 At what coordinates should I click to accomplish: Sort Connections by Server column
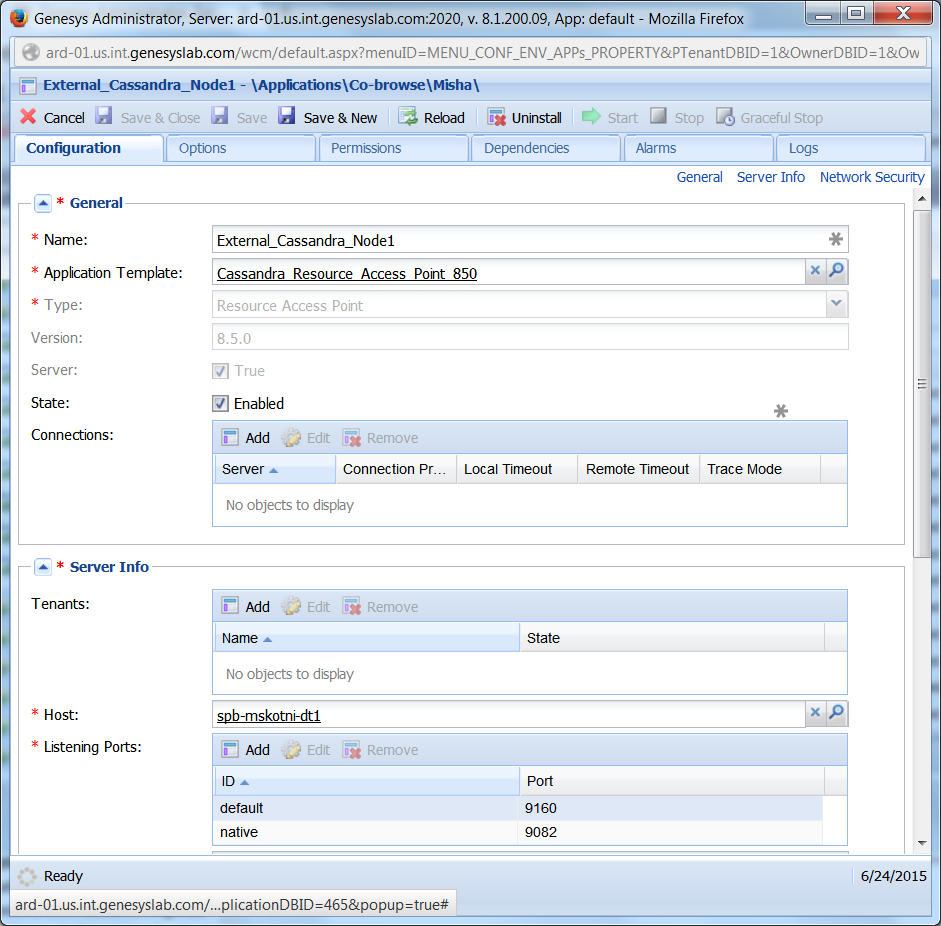[275, 469]
